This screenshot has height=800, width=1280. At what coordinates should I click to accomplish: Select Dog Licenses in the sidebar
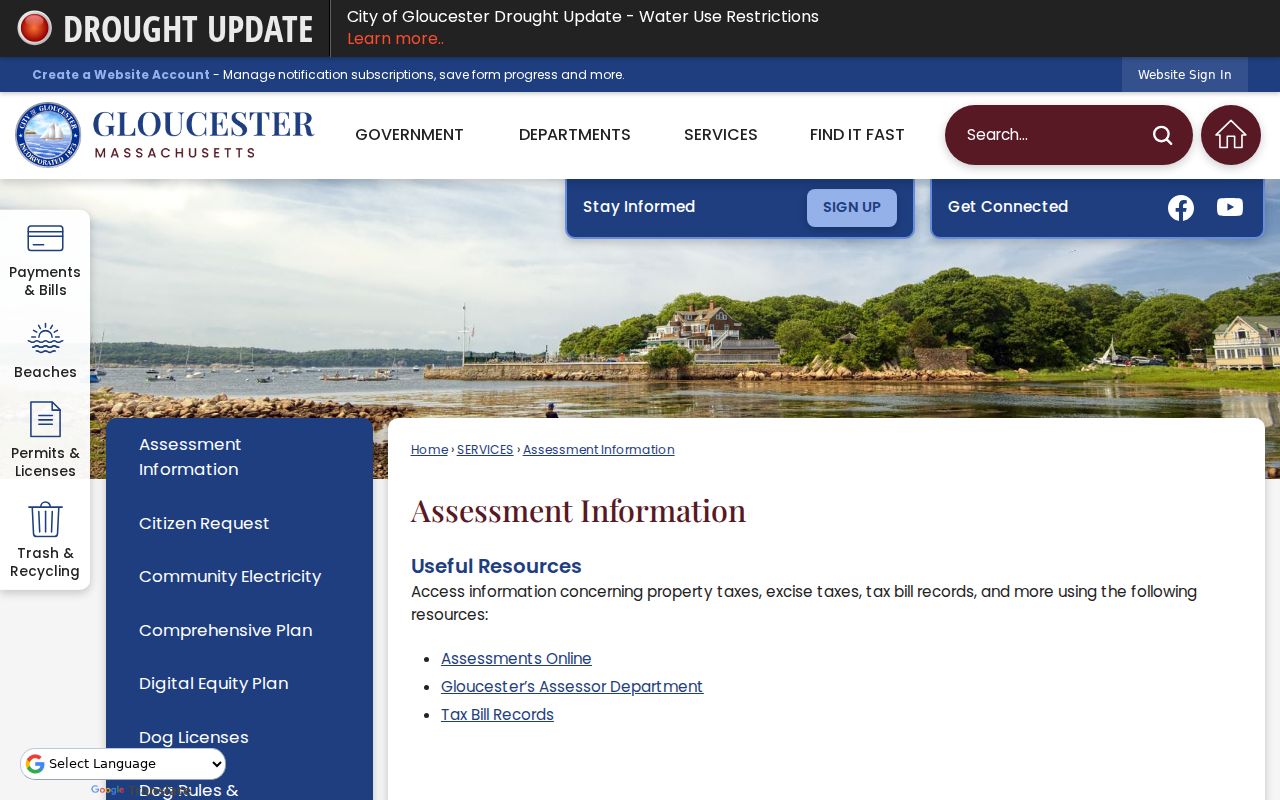[194, 738]
